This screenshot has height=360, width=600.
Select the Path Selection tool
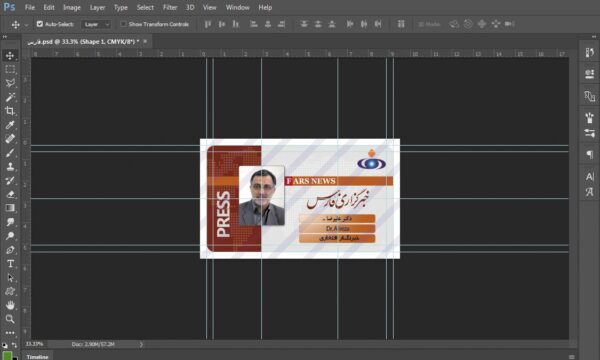coord(10,277)
